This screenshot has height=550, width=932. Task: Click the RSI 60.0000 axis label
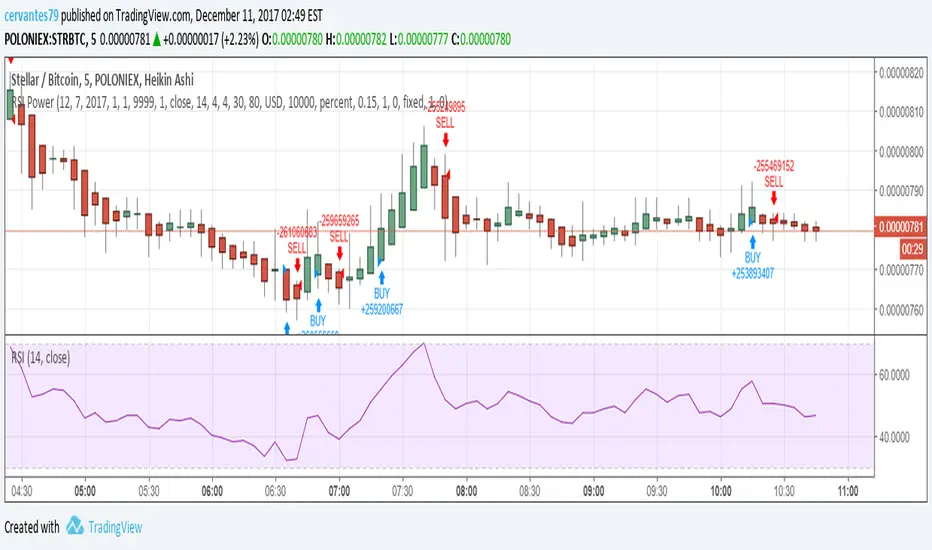click(x=893, y=375)
